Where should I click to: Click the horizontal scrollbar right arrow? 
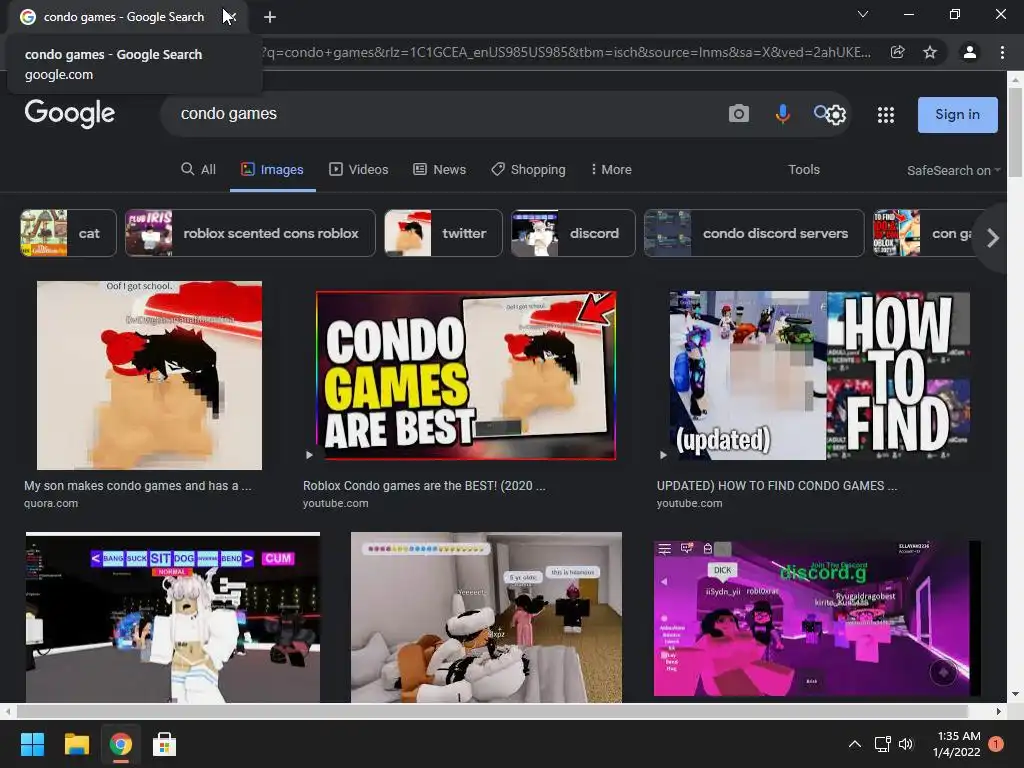(x=999, y=711)
